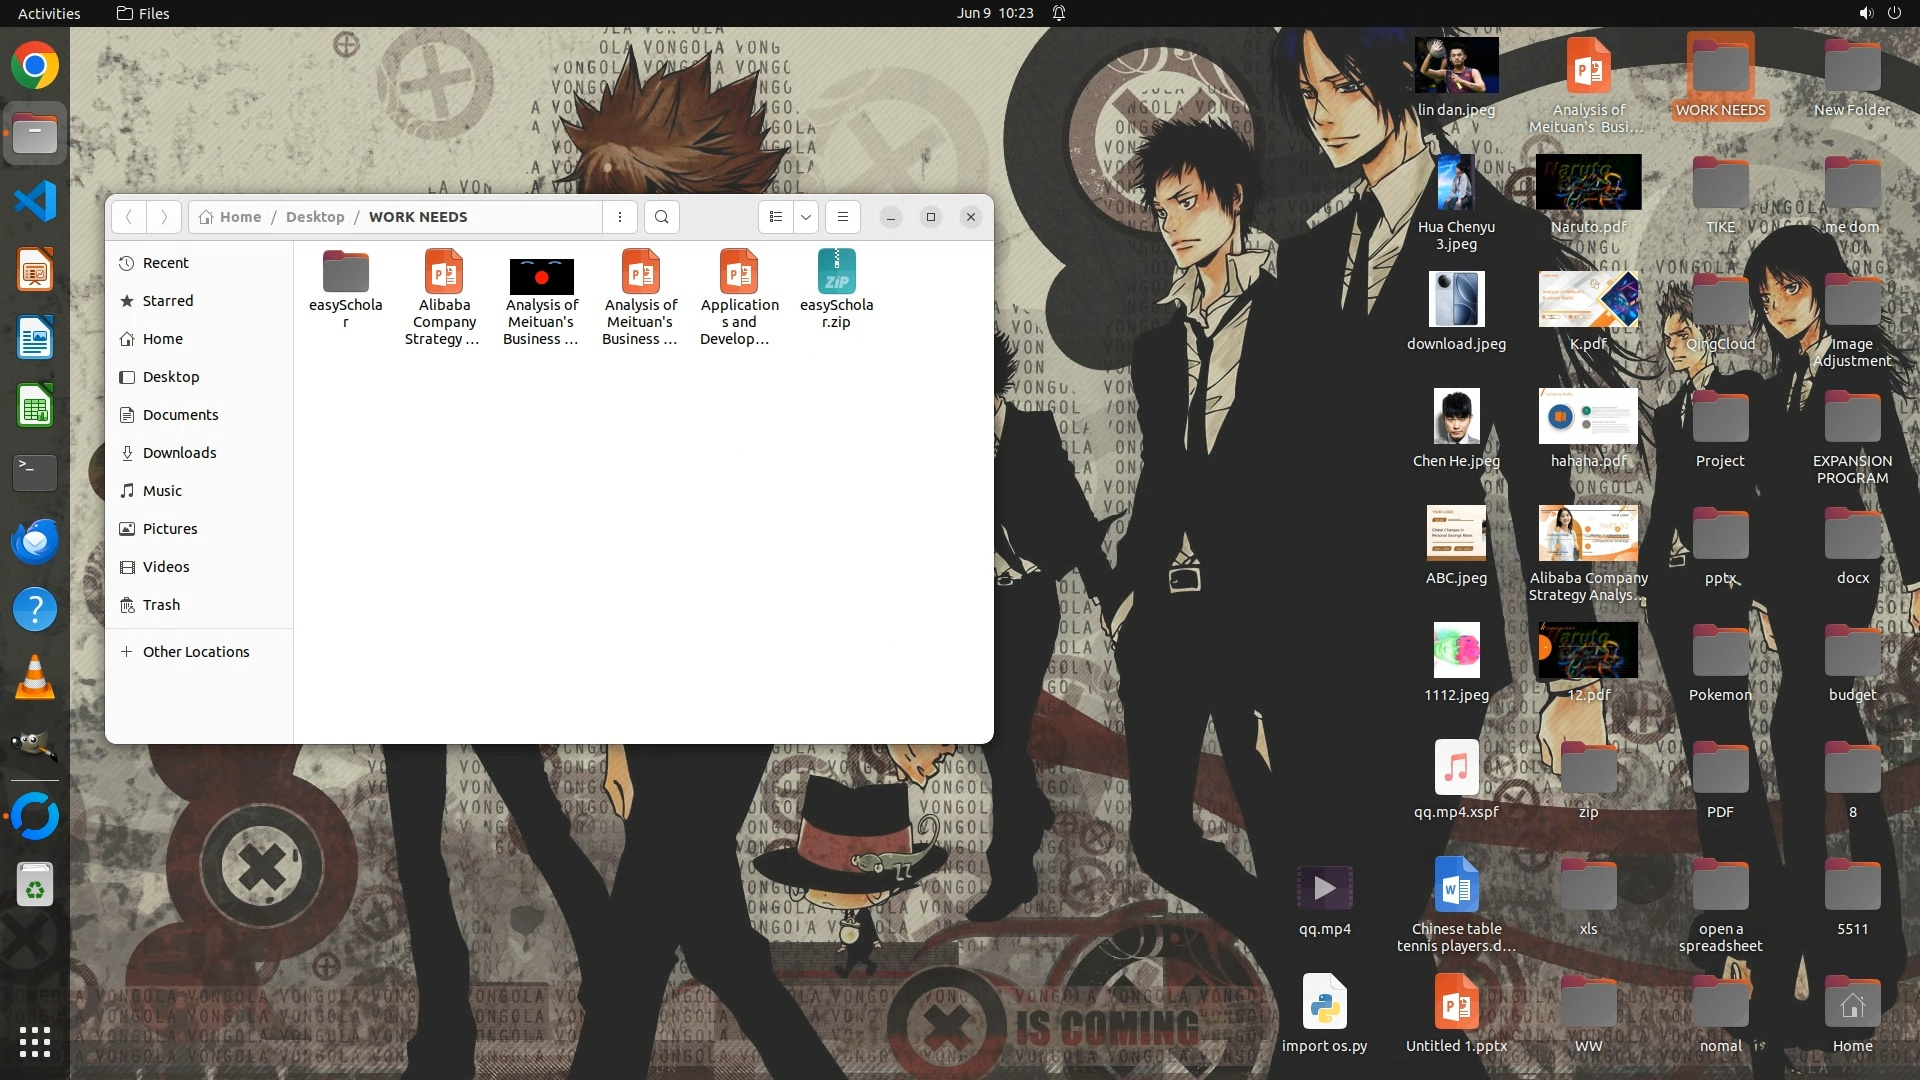Screen dimensions: 1920x1080
Task: Click the Desktop breadcrumb in path bar
Action: [314, 217]
